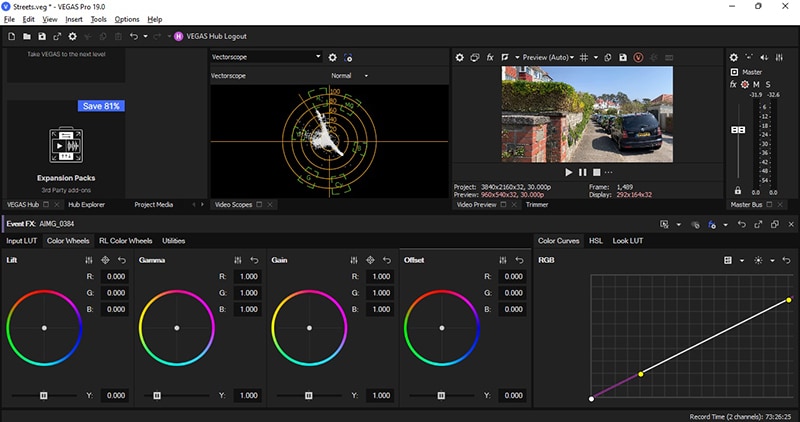
Task: Click the street video preview image
Action: [x=587, y=114]
